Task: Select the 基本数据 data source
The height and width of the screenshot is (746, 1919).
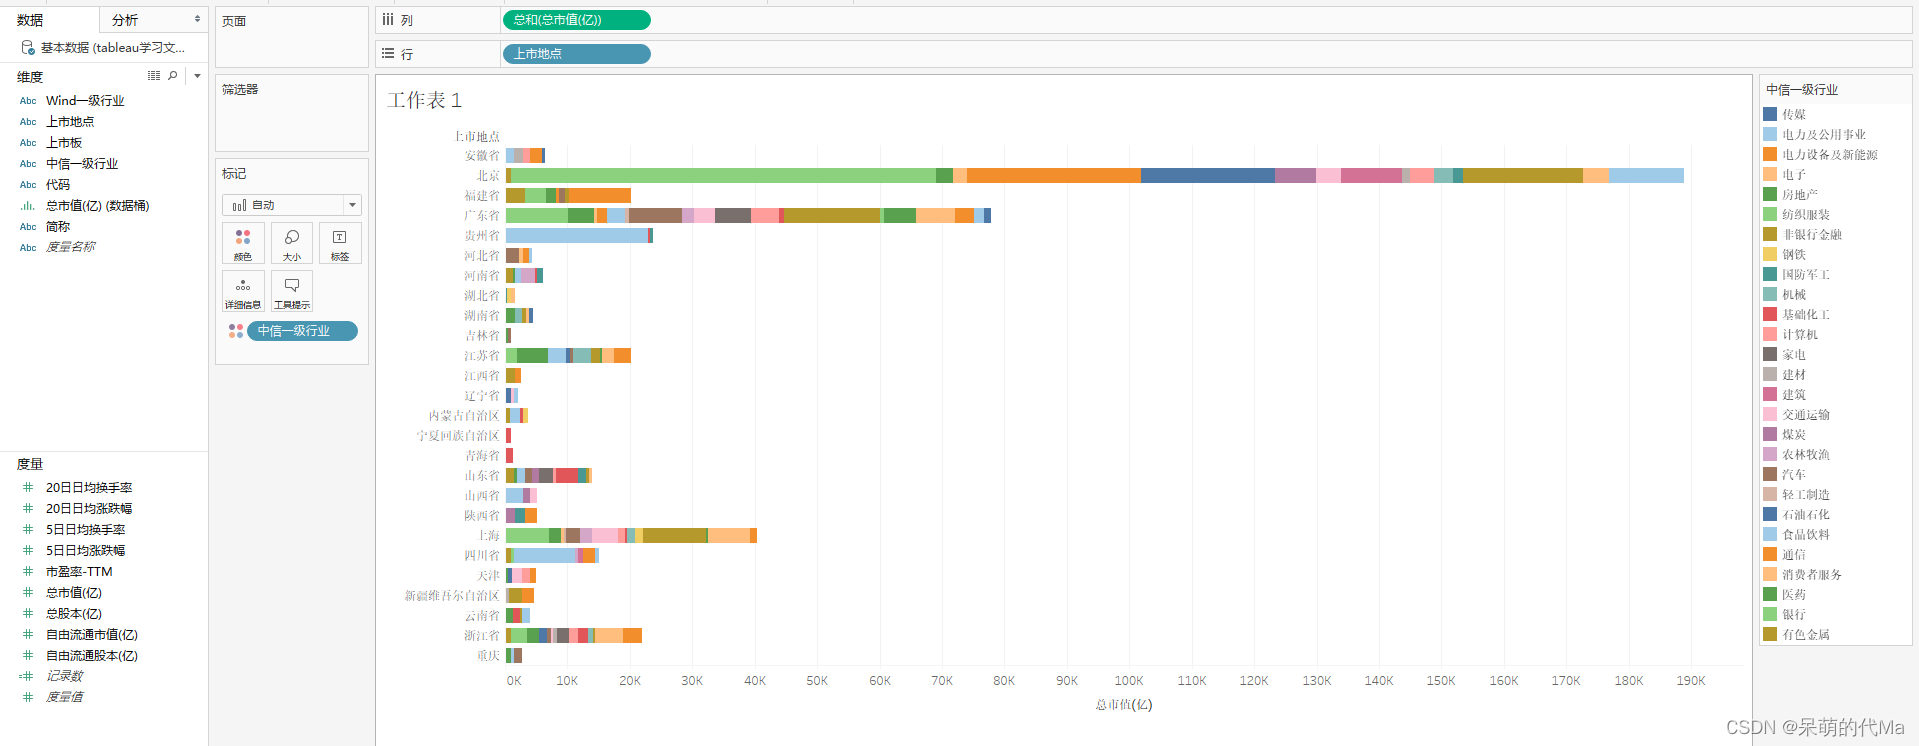Action: [112, 47]
